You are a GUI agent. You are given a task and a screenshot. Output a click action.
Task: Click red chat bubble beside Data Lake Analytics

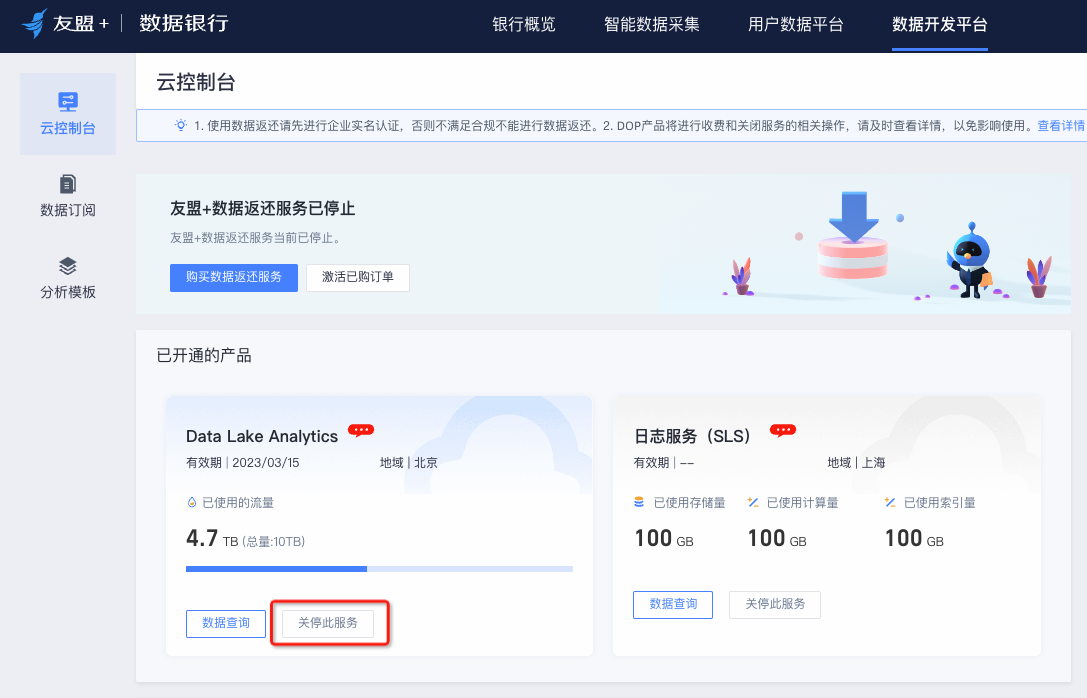point(360,431)
